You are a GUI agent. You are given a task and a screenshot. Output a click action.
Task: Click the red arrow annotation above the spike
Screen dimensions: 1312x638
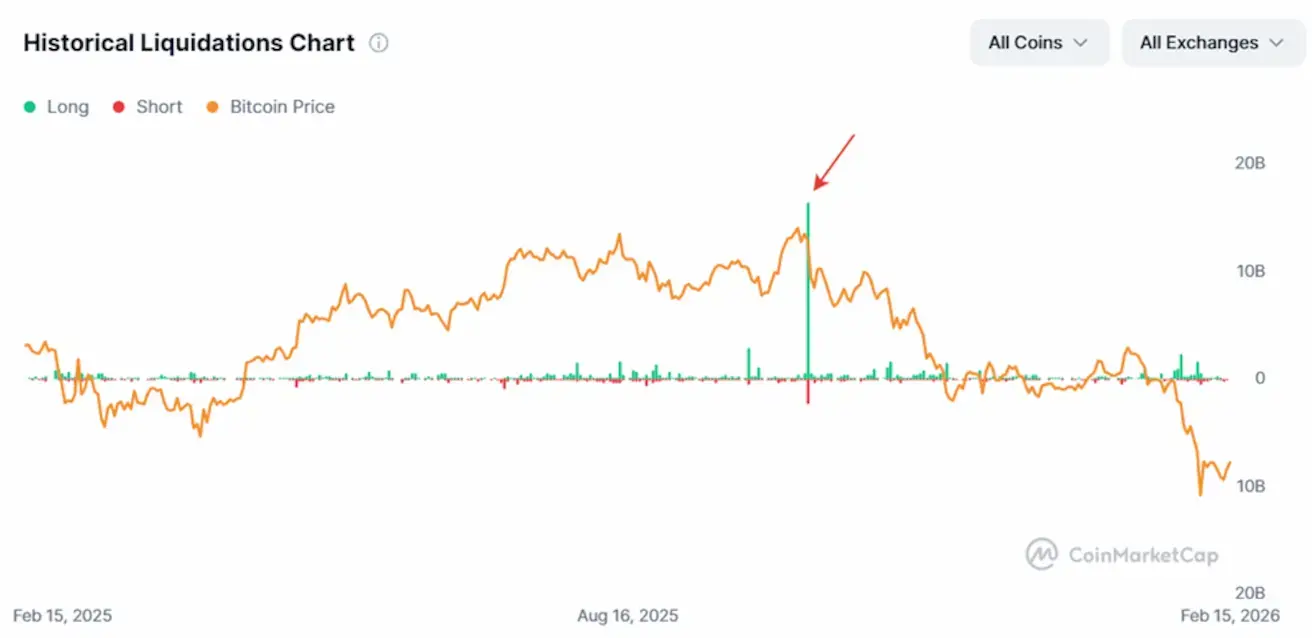click(834, 161)
